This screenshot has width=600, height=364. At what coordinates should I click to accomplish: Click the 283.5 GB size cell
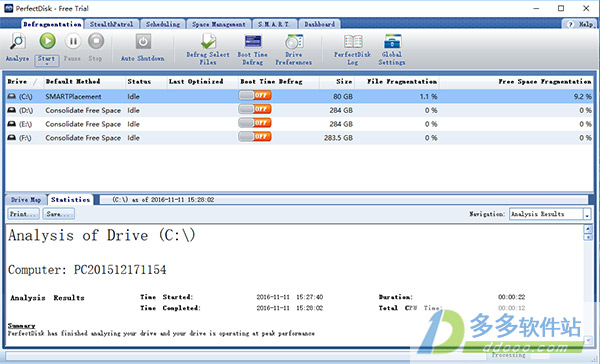tap(338, 138)
